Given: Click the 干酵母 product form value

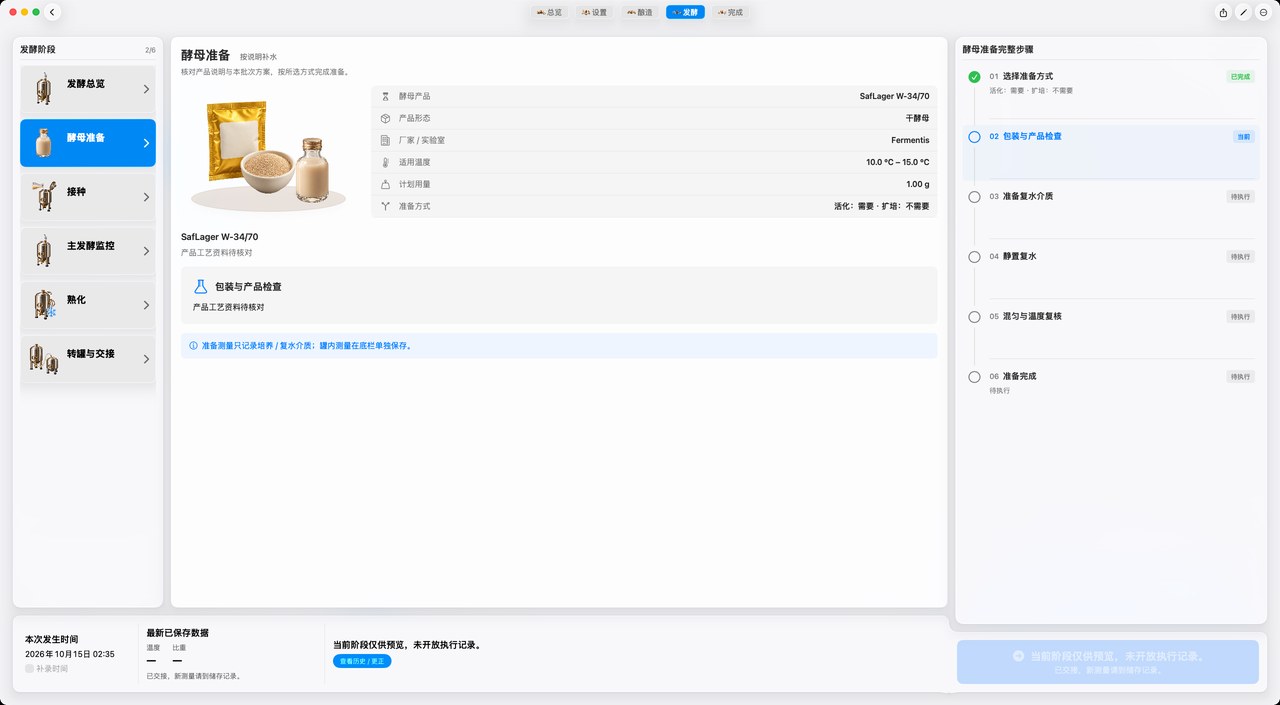Looking at the screenshot, I should pos(917,118).
